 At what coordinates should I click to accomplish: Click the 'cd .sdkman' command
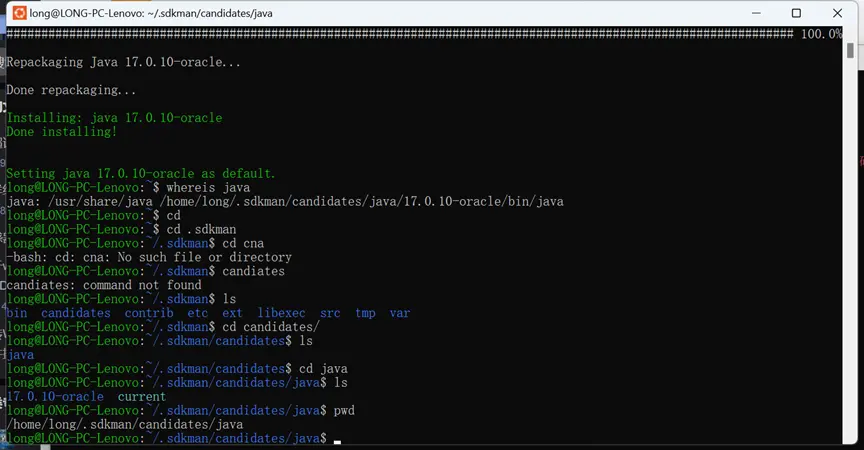point(201,229)
